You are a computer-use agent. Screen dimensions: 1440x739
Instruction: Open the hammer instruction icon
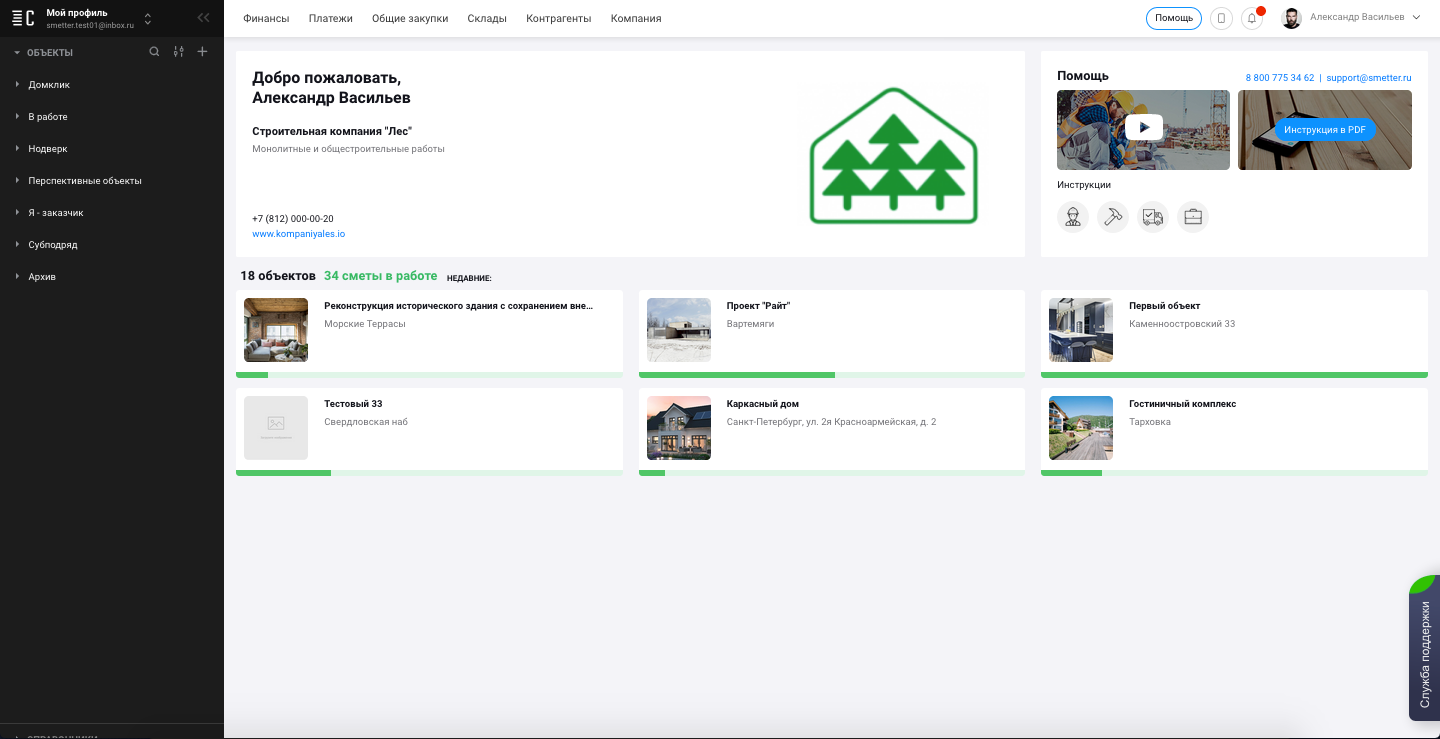(1113, 217)
